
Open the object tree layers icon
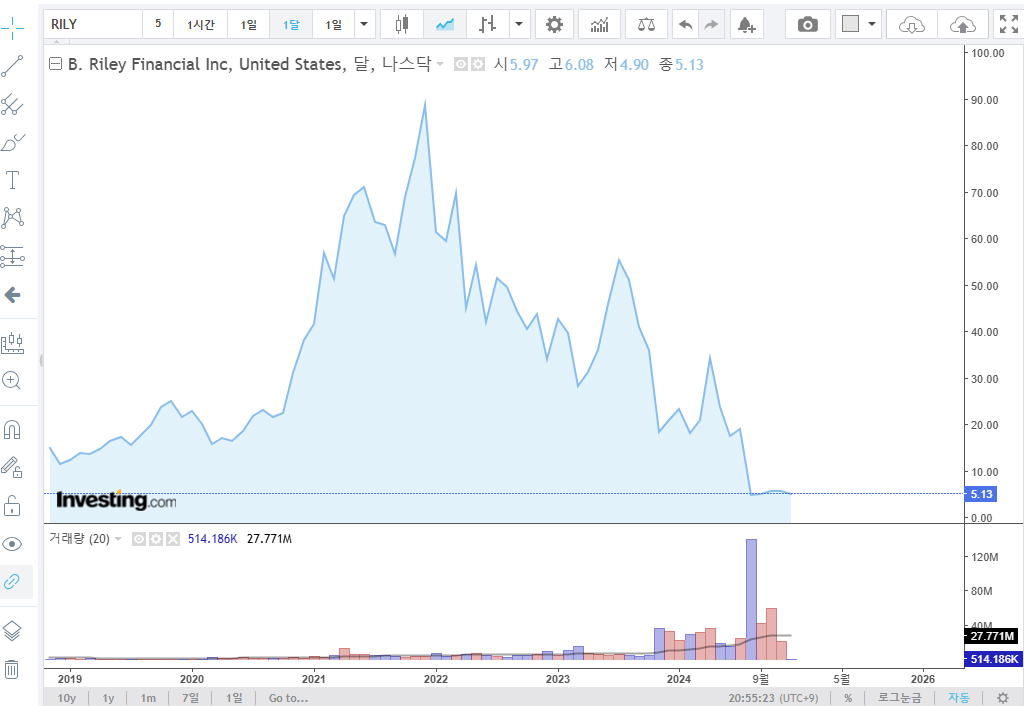click(x=12, y=631)
